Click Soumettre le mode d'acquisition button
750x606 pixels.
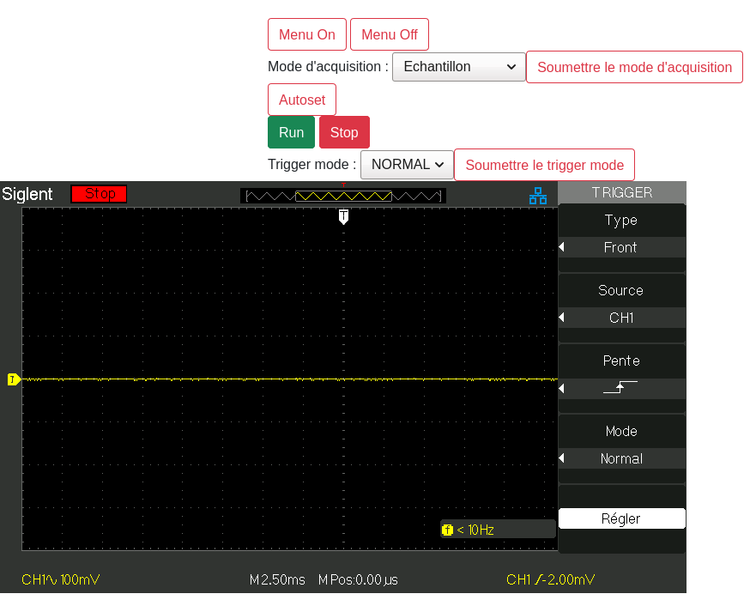coord(634,67)
